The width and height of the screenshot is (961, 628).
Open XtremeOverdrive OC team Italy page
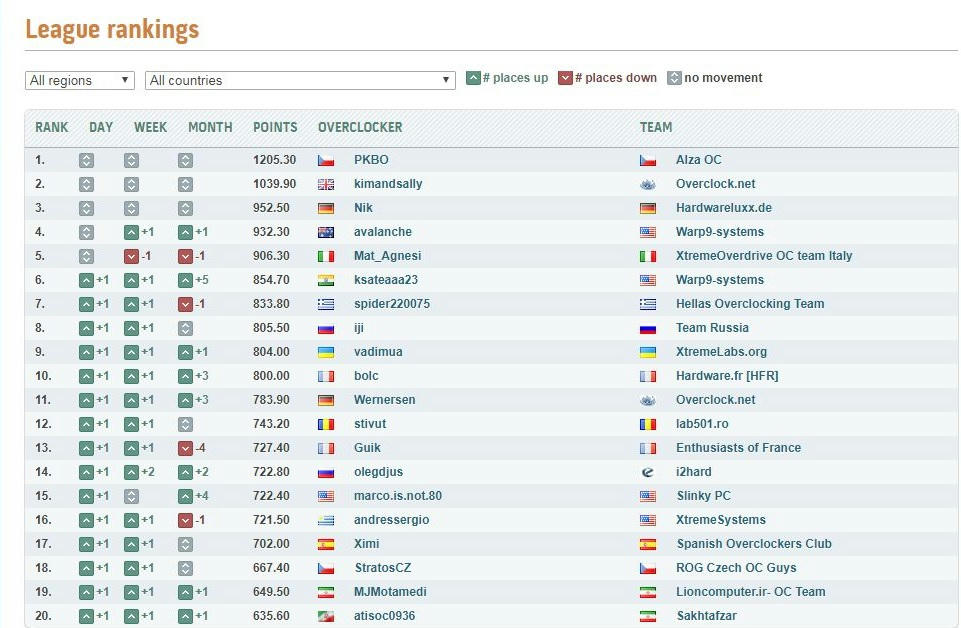point(764,255)
